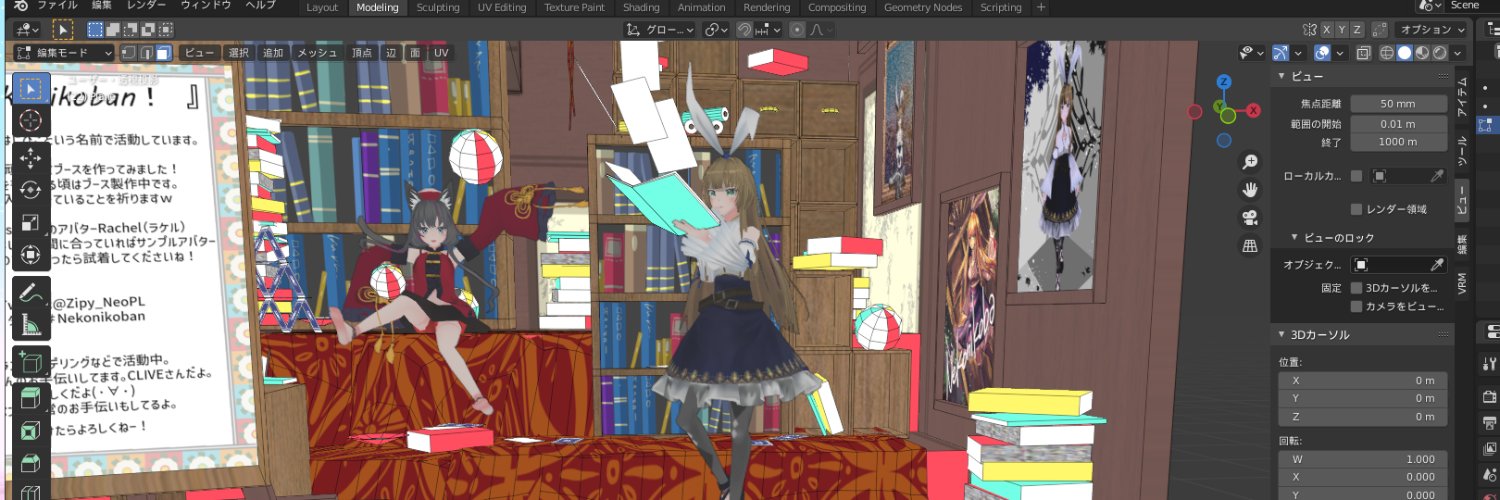Image resolution: width=1500 pixels, height=500 pixels.
Task: Select the Select Box tool
Action: 31,88
